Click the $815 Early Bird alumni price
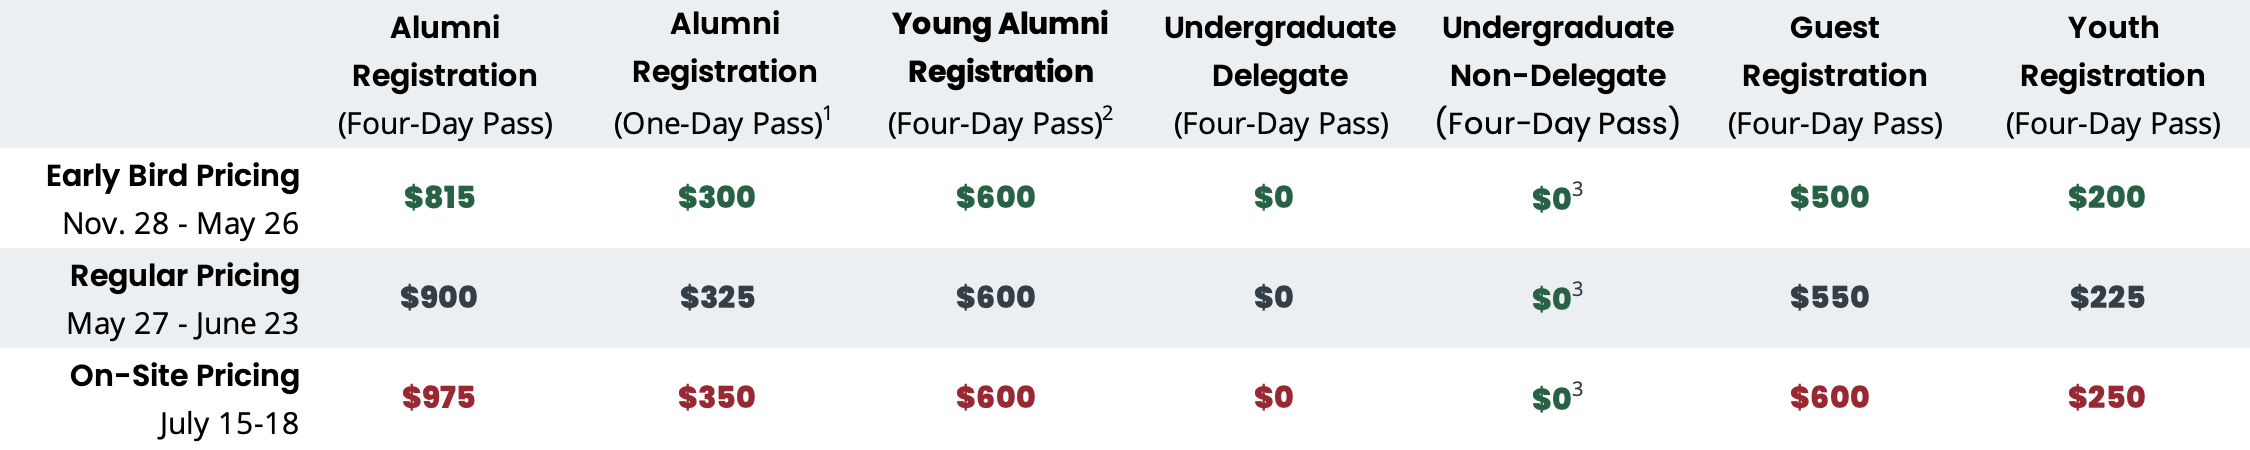 439,197
